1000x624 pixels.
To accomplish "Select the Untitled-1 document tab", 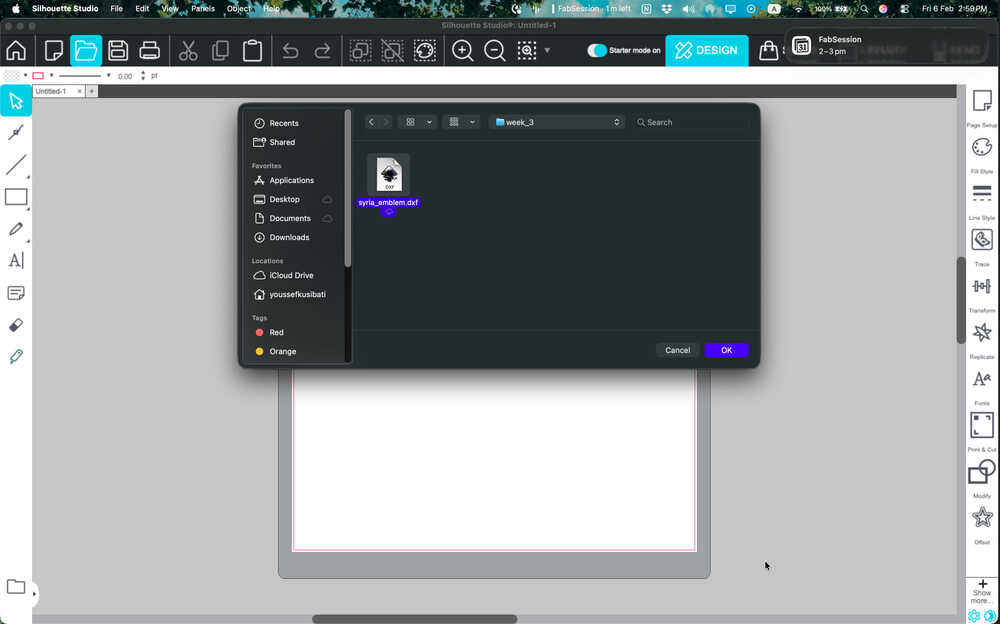I will 51,91.
